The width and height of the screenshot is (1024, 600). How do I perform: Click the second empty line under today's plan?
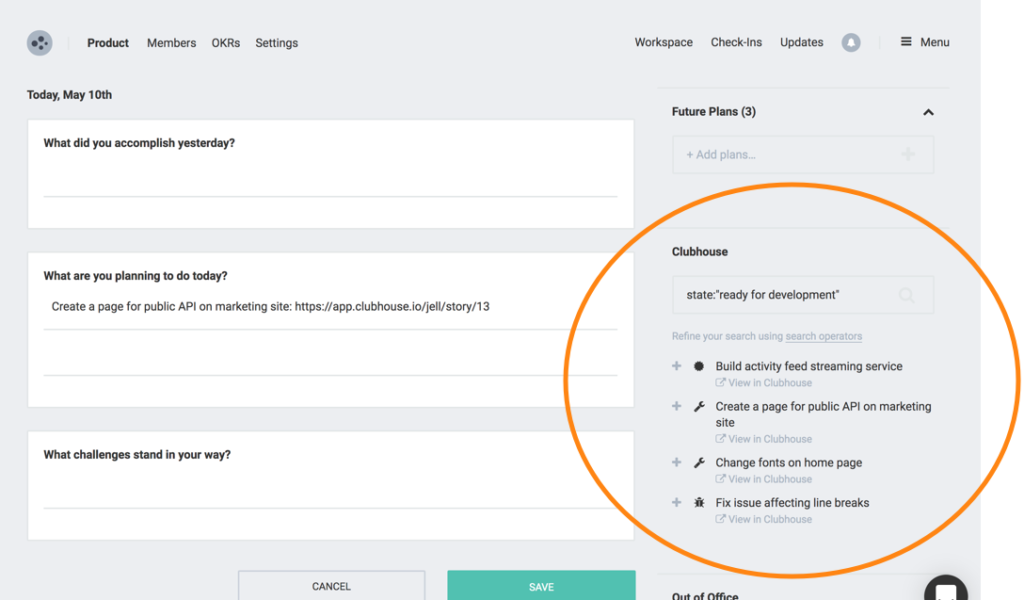(330, 356)
